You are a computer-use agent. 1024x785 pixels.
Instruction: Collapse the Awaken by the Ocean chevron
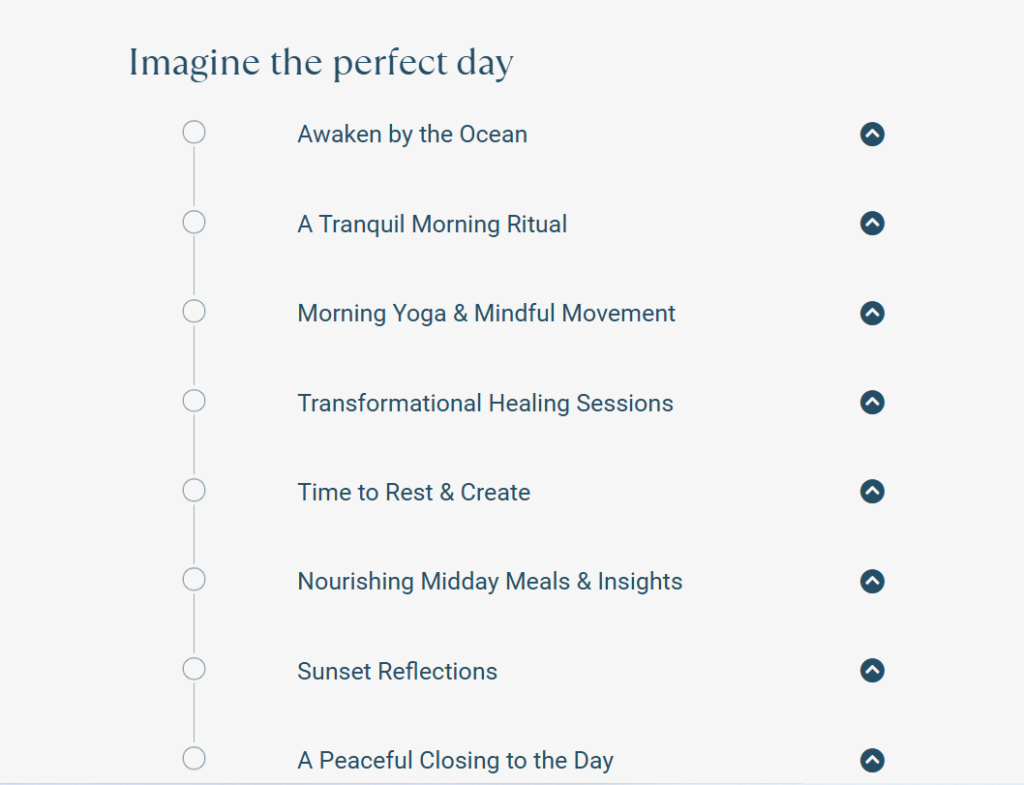click(872, 134)
